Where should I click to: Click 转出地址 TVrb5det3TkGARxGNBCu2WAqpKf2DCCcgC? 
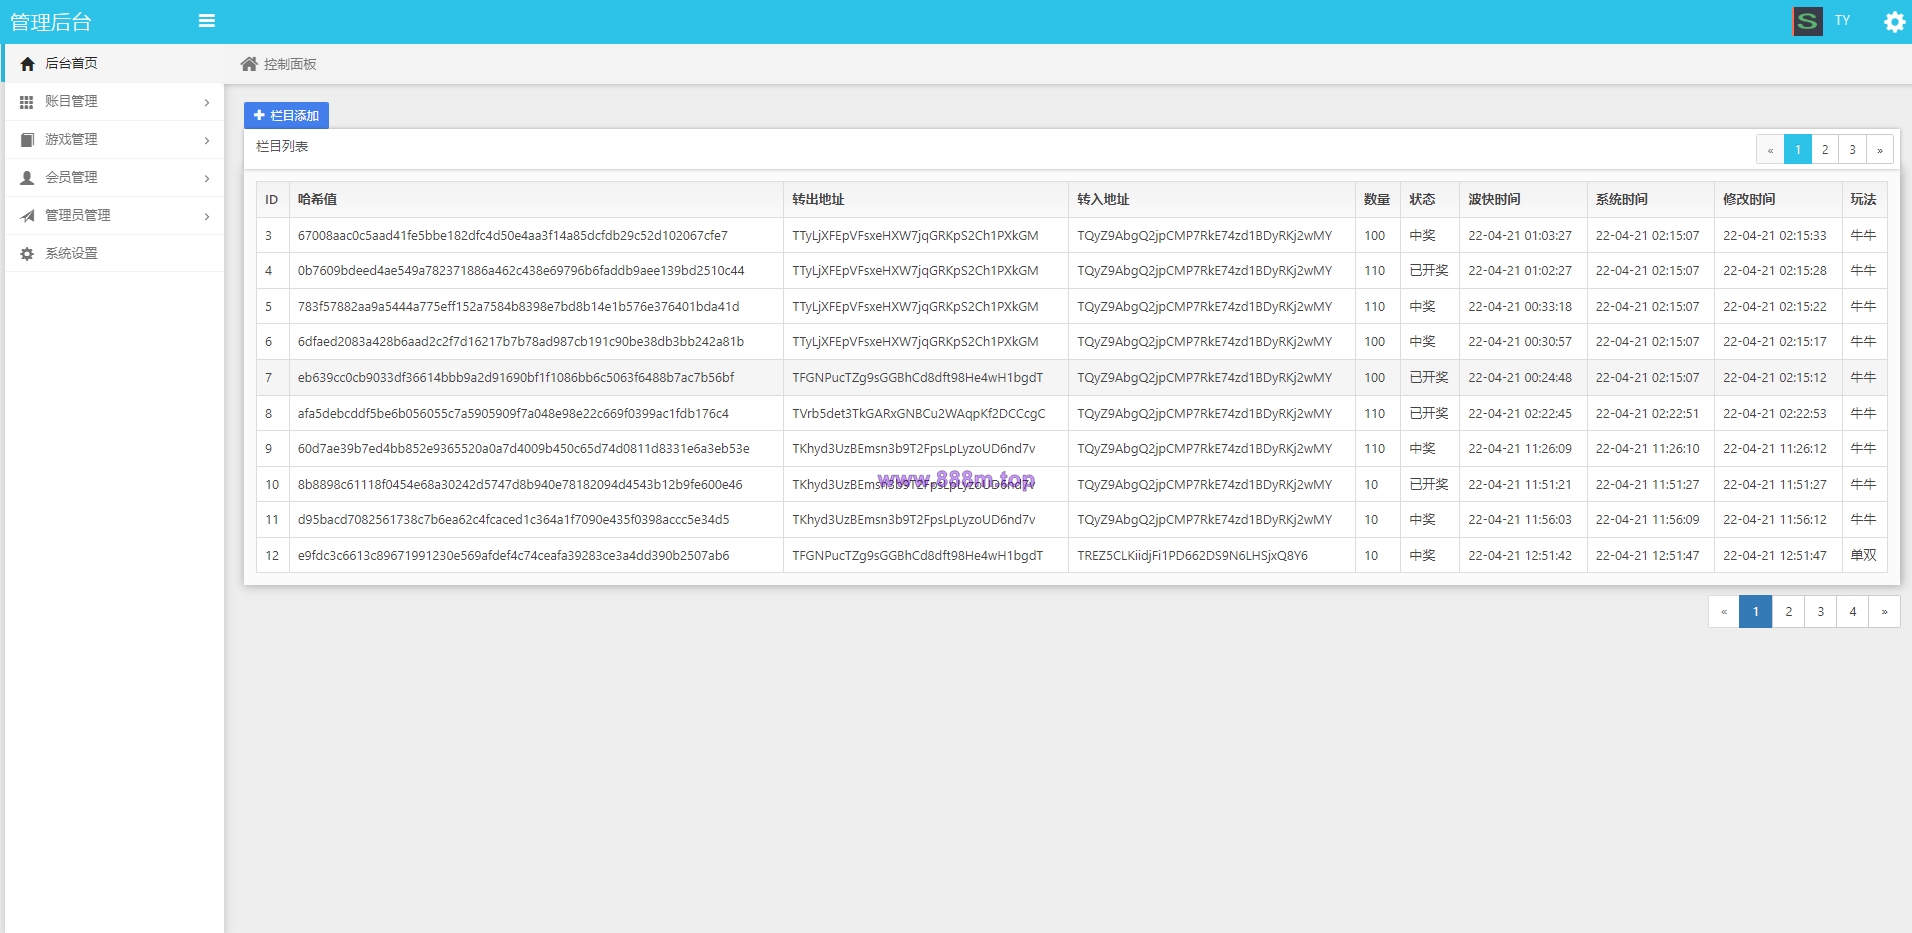click(919, 414)
